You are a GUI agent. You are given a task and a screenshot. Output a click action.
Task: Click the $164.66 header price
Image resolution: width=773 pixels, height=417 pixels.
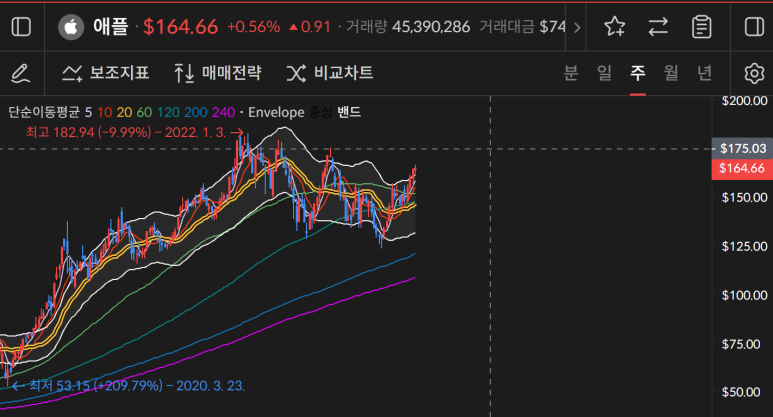[x=180, y=27]
